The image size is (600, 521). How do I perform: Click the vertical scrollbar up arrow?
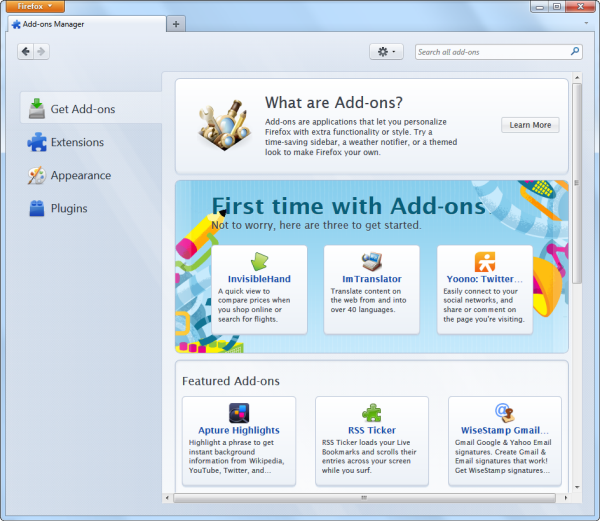[577, 78]
